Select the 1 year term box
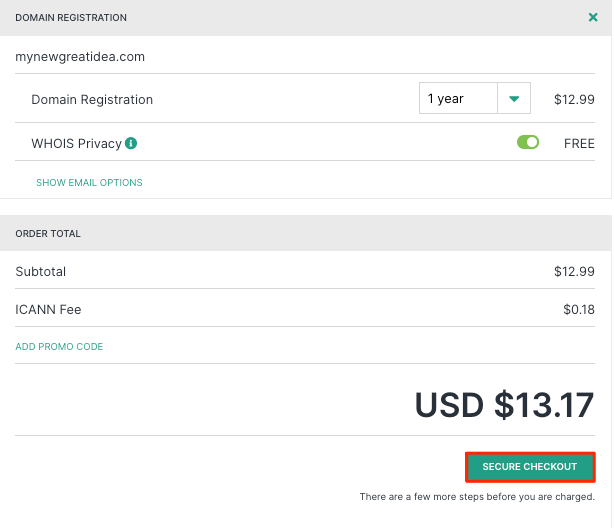The height and width of the screenshot is (528, 614). pos(458,98)
